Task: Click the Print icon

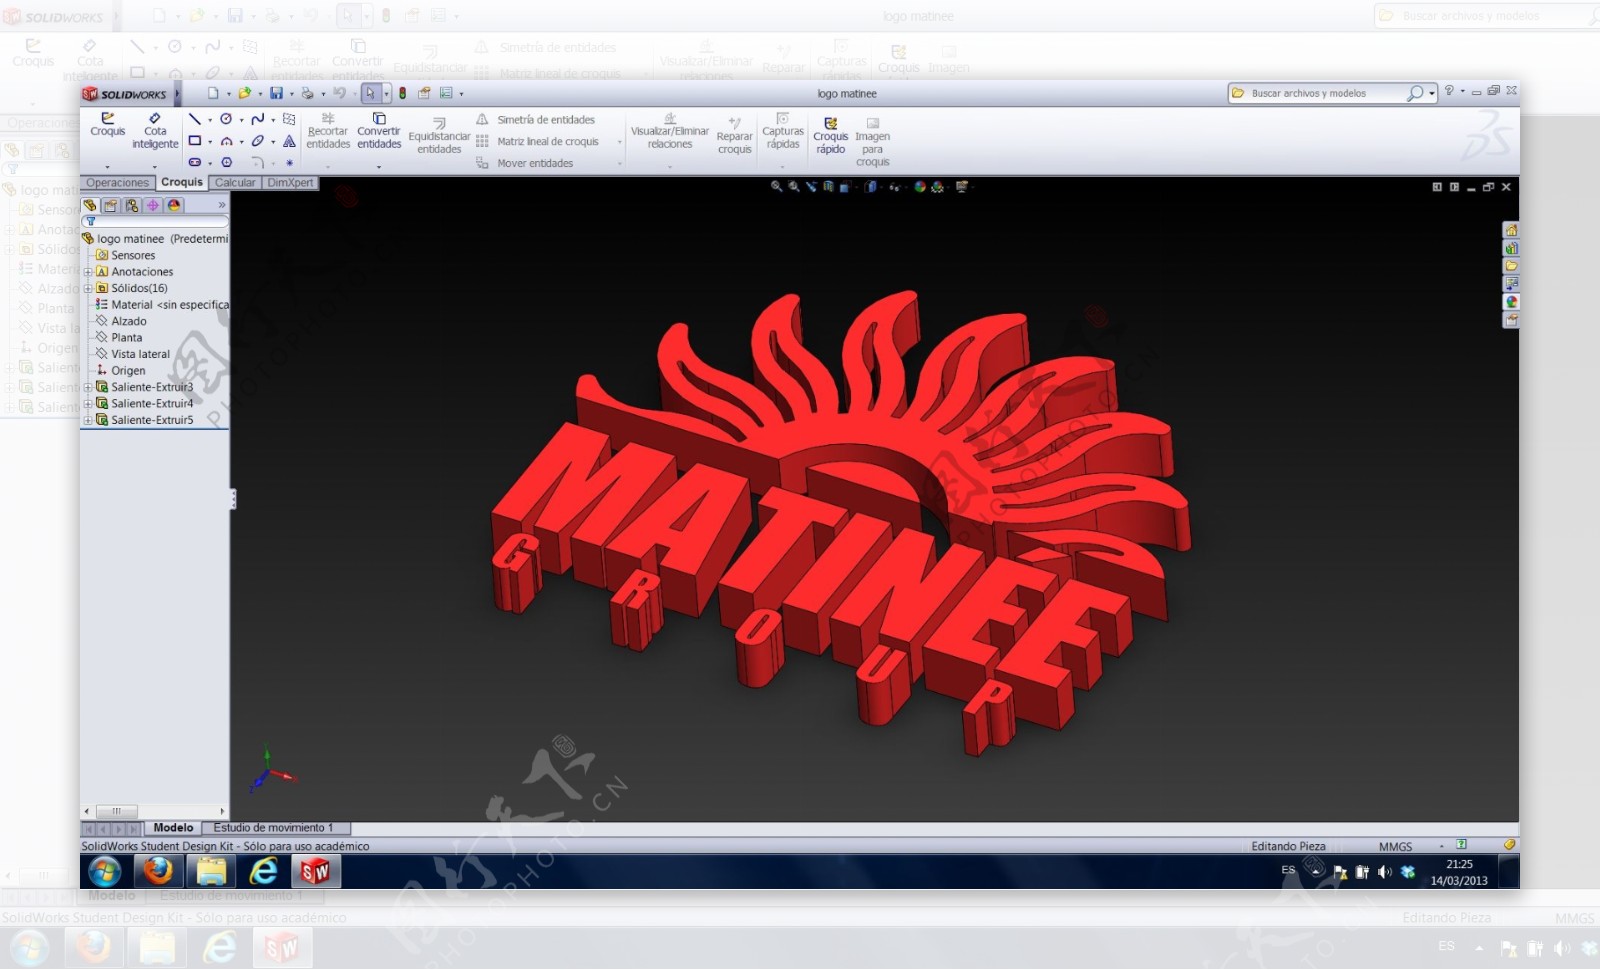Action: [x=307, y=93]
